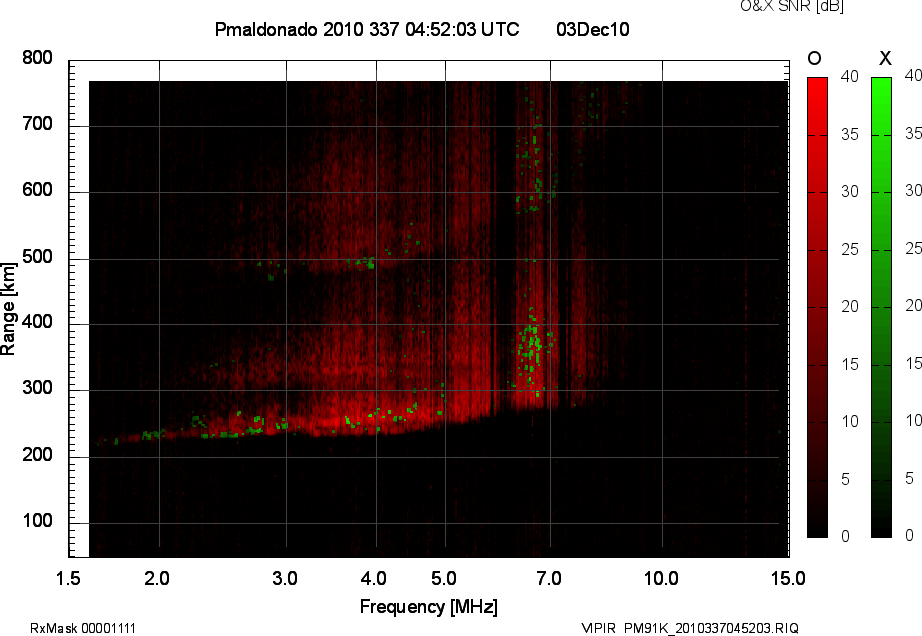The image size is (922, 636).
Task: Click the 'Frequency [MHz]' axis label
Action: [429, 607]
